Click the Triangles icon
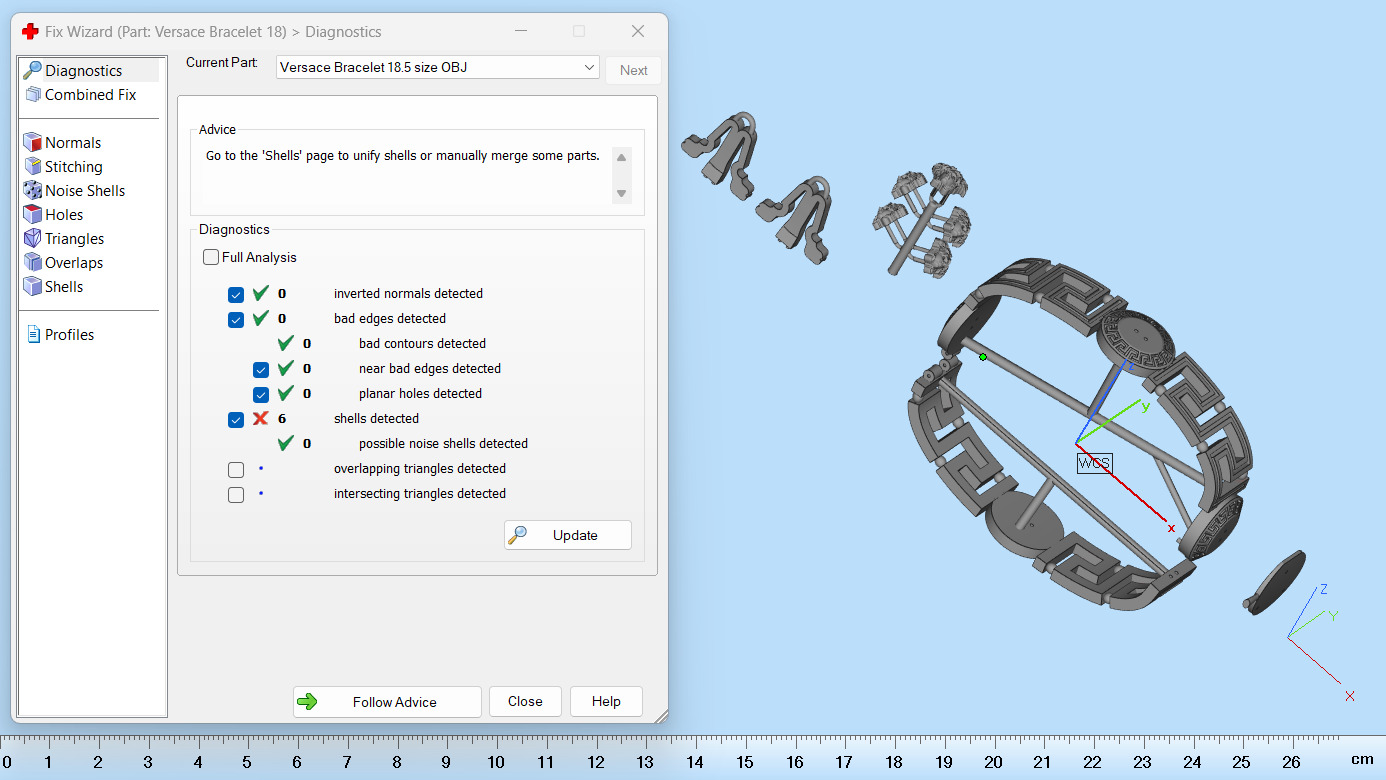The height and width of the screenshot is (780, 1386). [32, 238]
